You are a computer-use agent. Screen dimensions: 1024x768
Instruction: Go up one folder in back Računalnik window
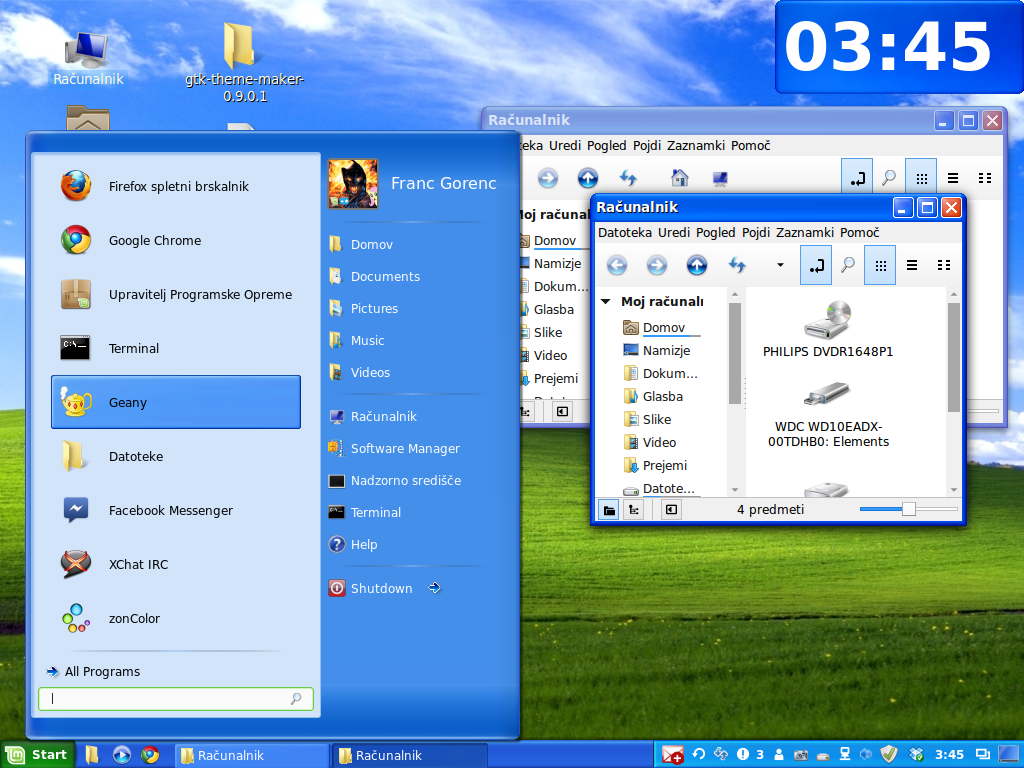[588, 178]
